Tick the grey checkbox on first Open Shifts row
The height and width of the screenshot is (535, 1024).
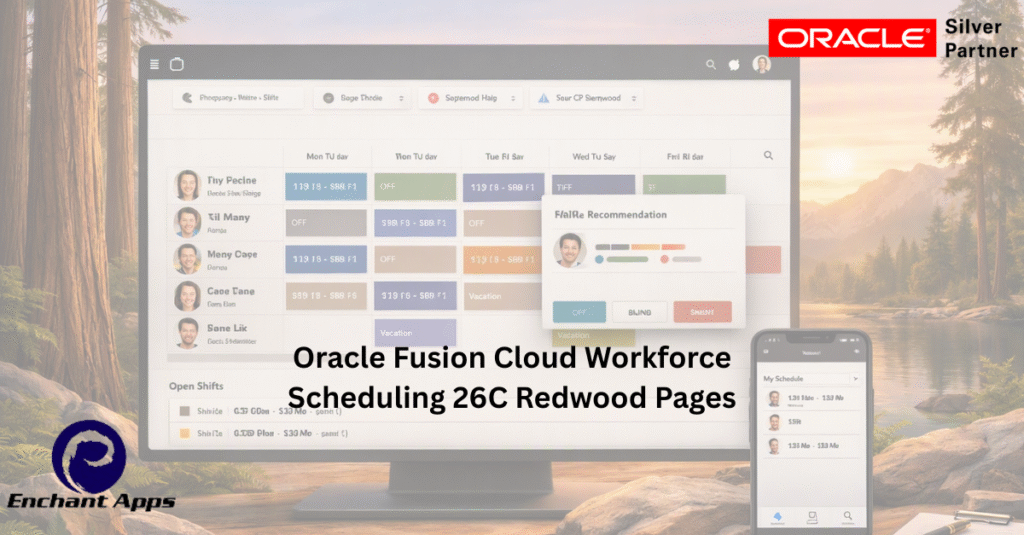(185, 411)
